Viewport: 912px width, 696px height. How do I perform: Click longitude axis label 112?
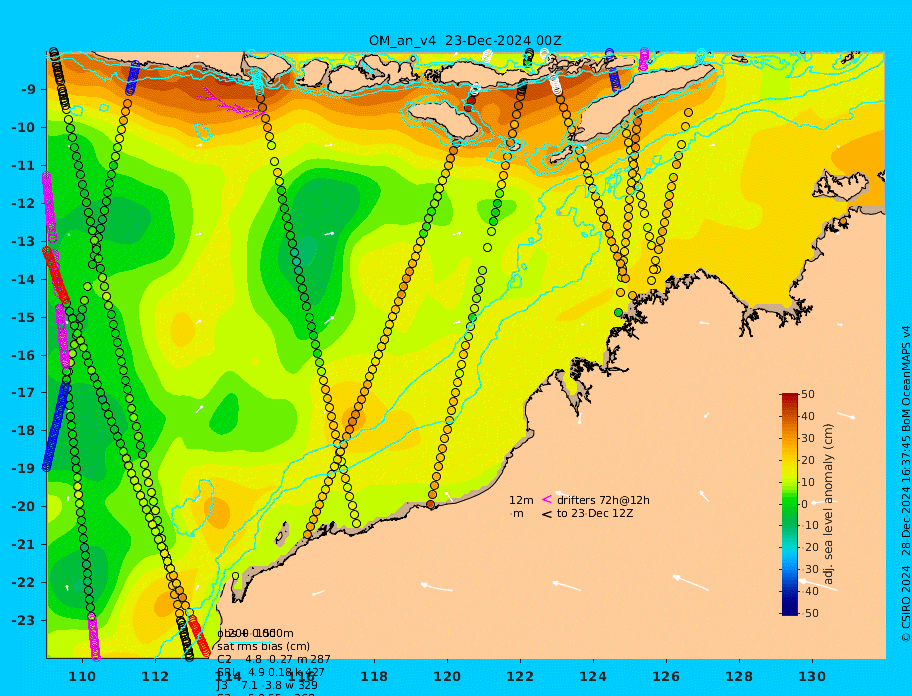(155, 676)
